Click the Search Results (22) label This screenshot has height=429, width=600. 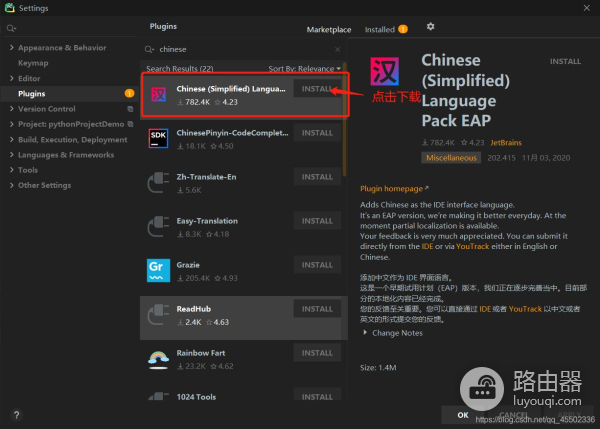(x=179, y=69)
